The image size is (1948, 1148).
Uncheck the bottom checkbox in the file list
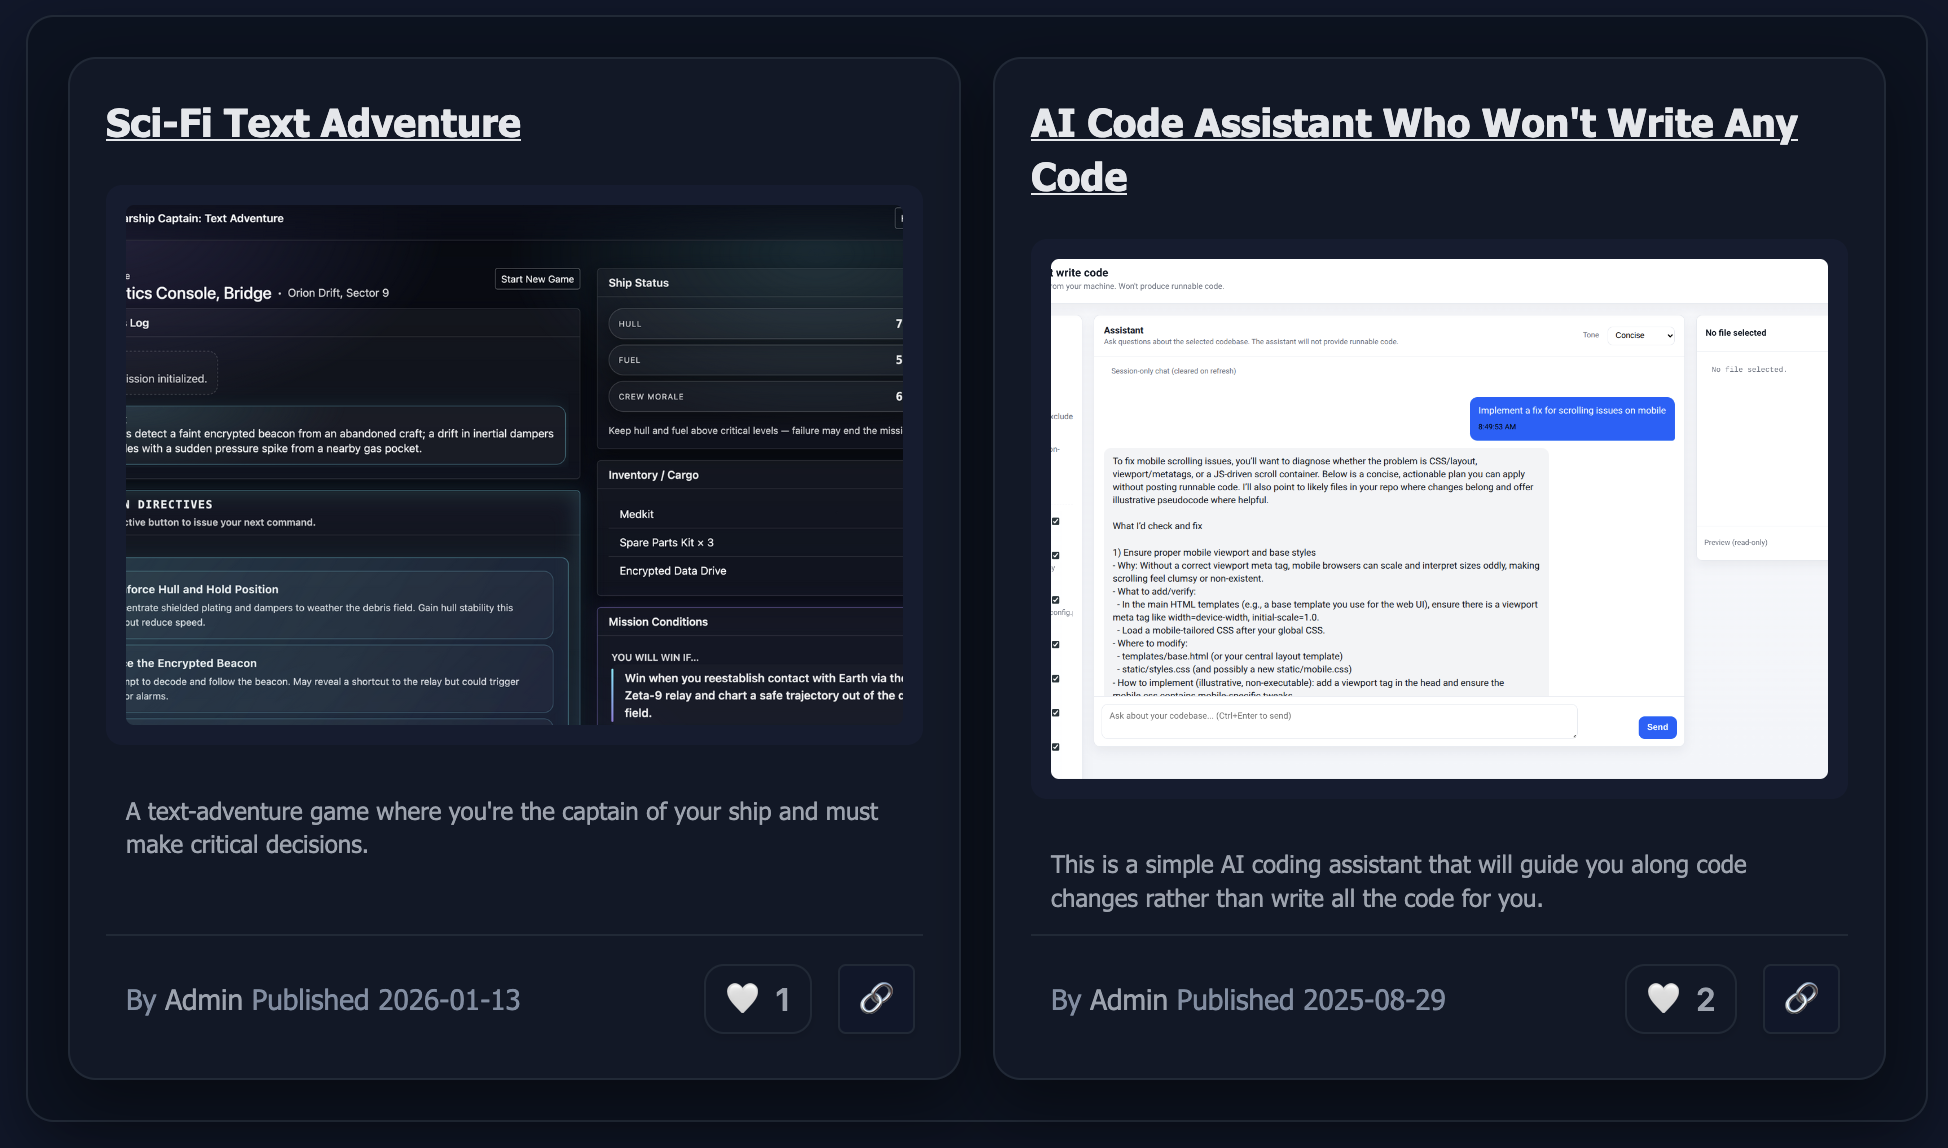coord(1055,746)
